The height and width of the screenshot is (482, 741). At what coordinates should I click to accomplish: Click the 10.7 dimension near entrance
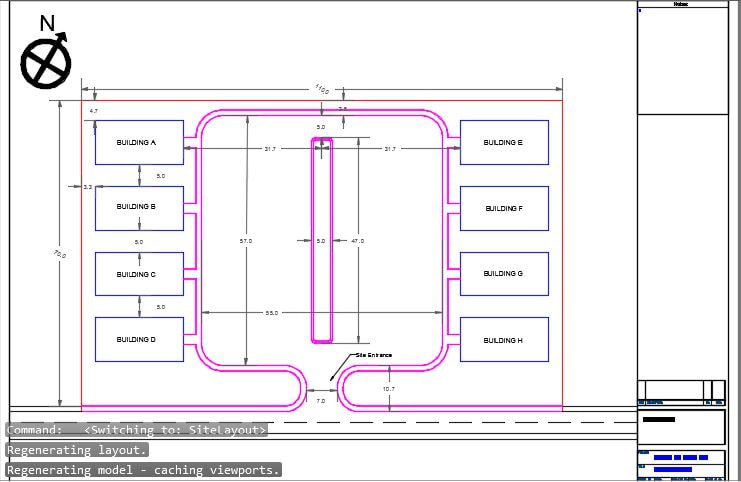pyautogui.click(x=388, y=389)
